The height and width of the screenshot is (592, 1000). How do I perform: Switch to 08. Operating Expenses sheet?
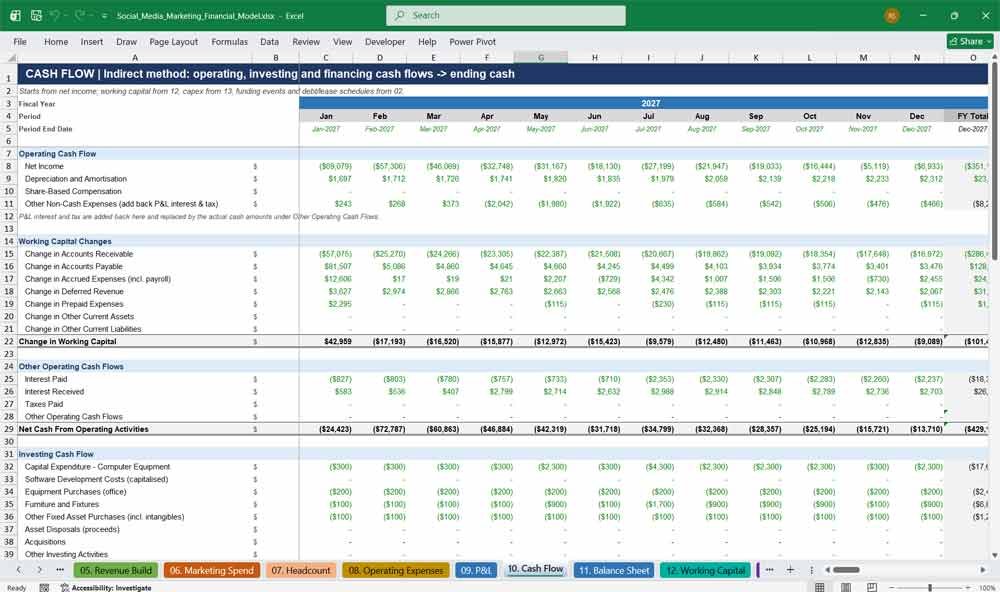pos(396,570)
